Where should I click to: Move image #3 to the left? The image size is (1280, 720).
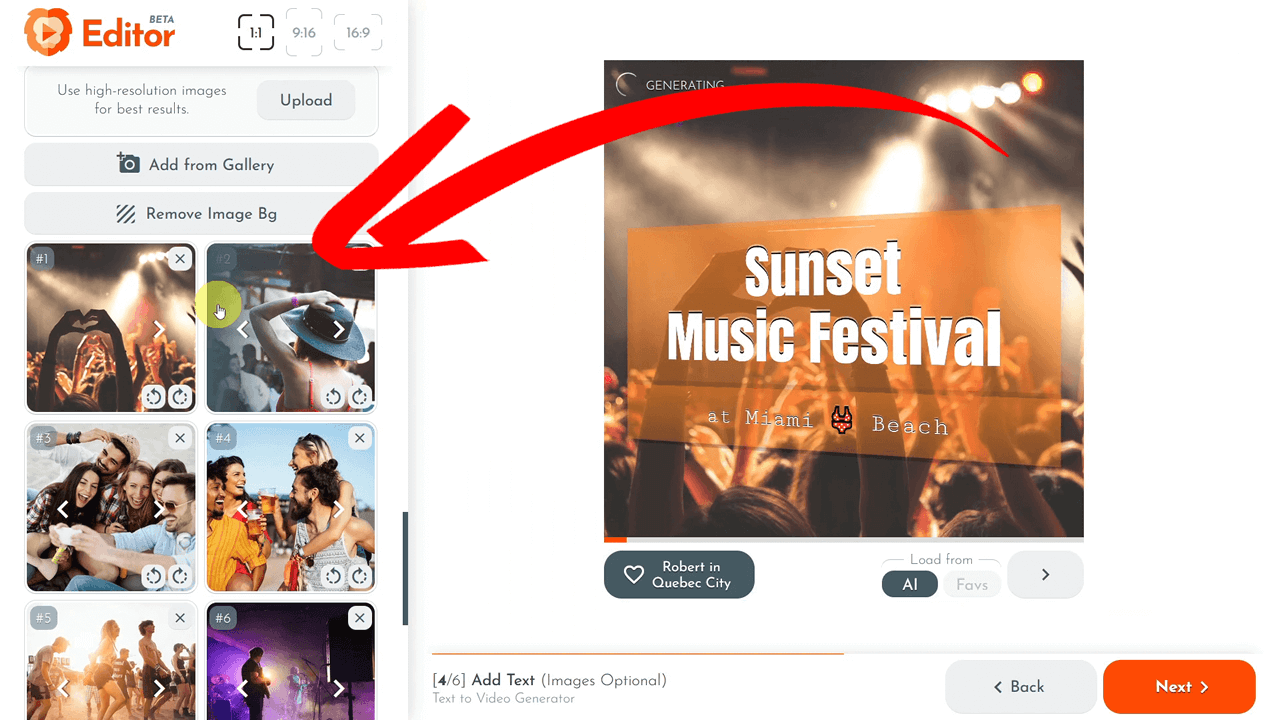(63, 509)
